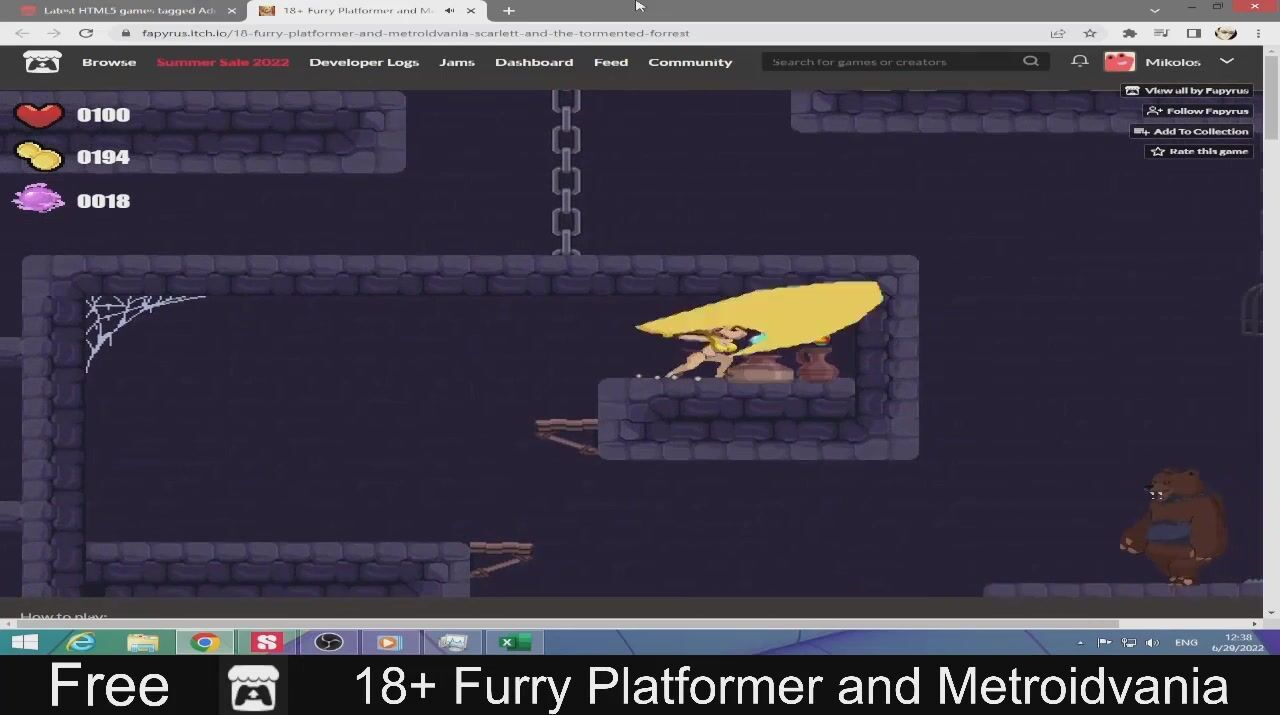Expand the user menu chevron beside Mikolos
1280x715 pixels.
pyautogui.click(x=1227, y=62)
